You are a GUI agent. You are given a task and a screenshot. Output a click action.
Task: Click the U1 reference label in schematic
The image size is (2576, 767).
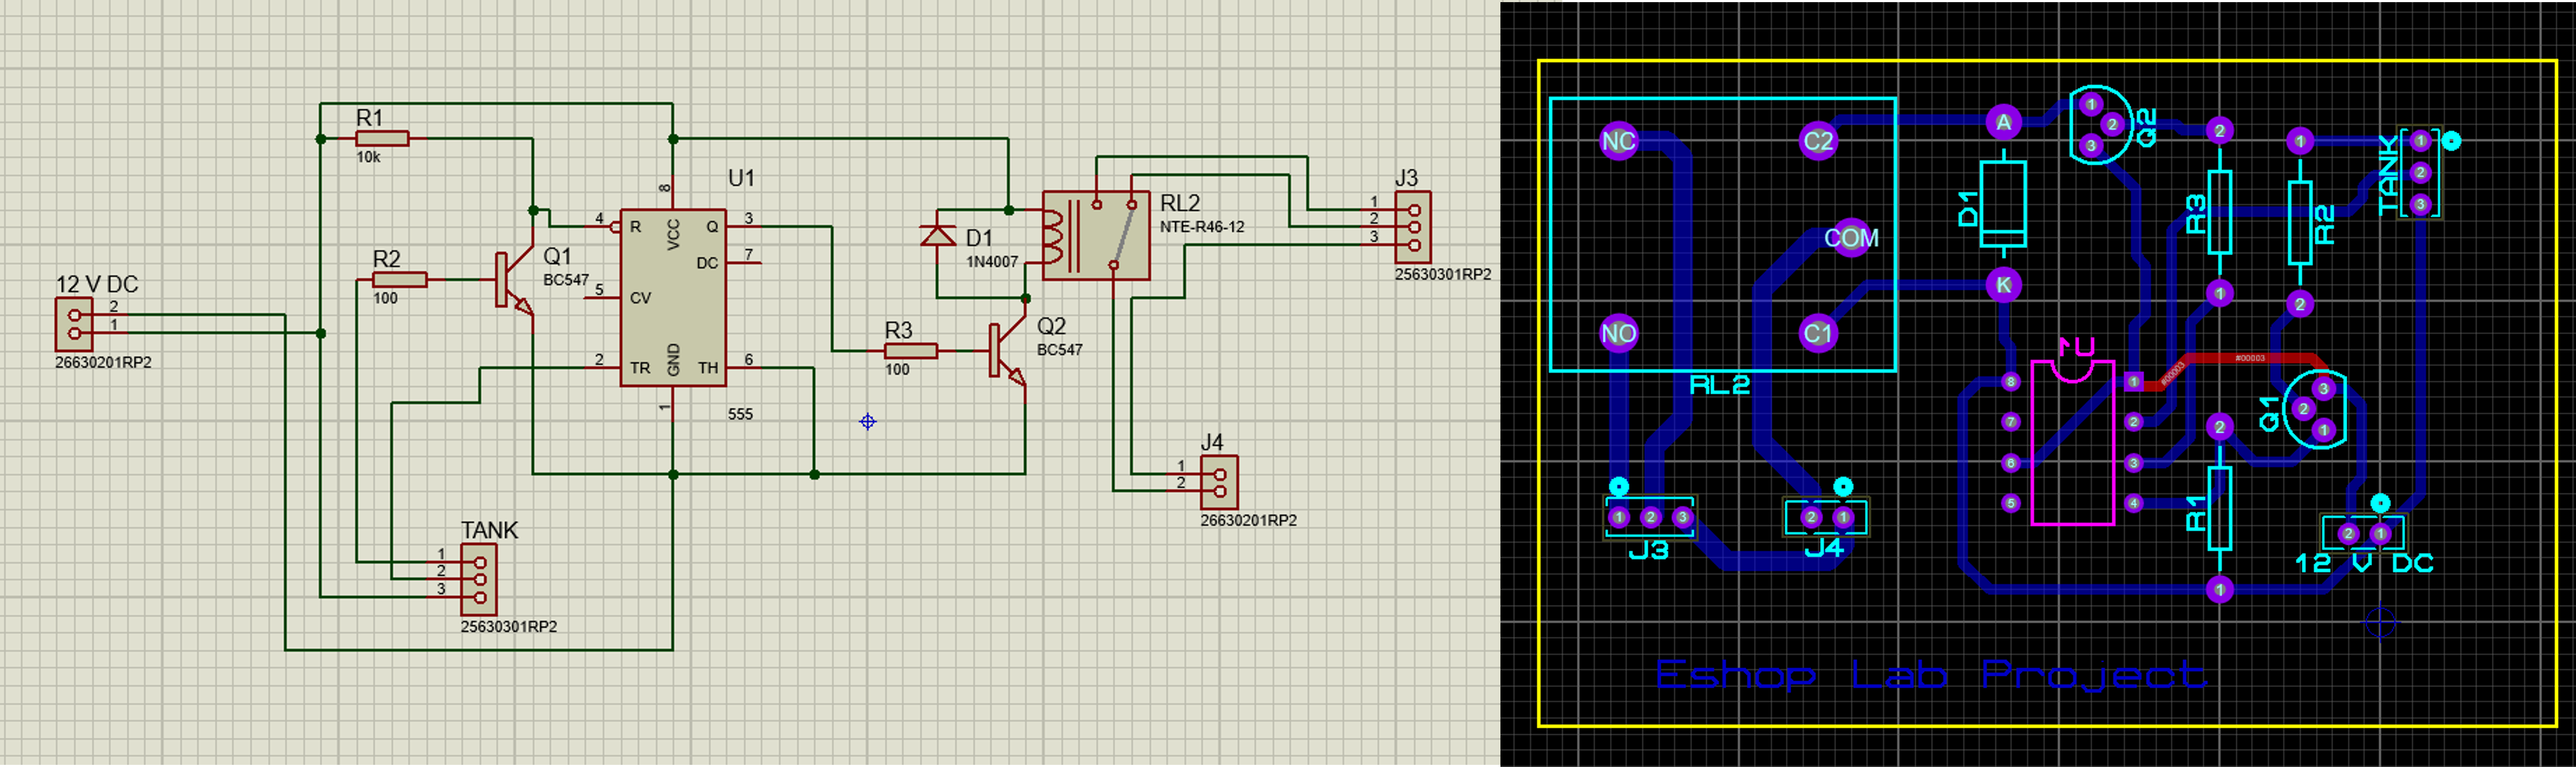point(741,178)
